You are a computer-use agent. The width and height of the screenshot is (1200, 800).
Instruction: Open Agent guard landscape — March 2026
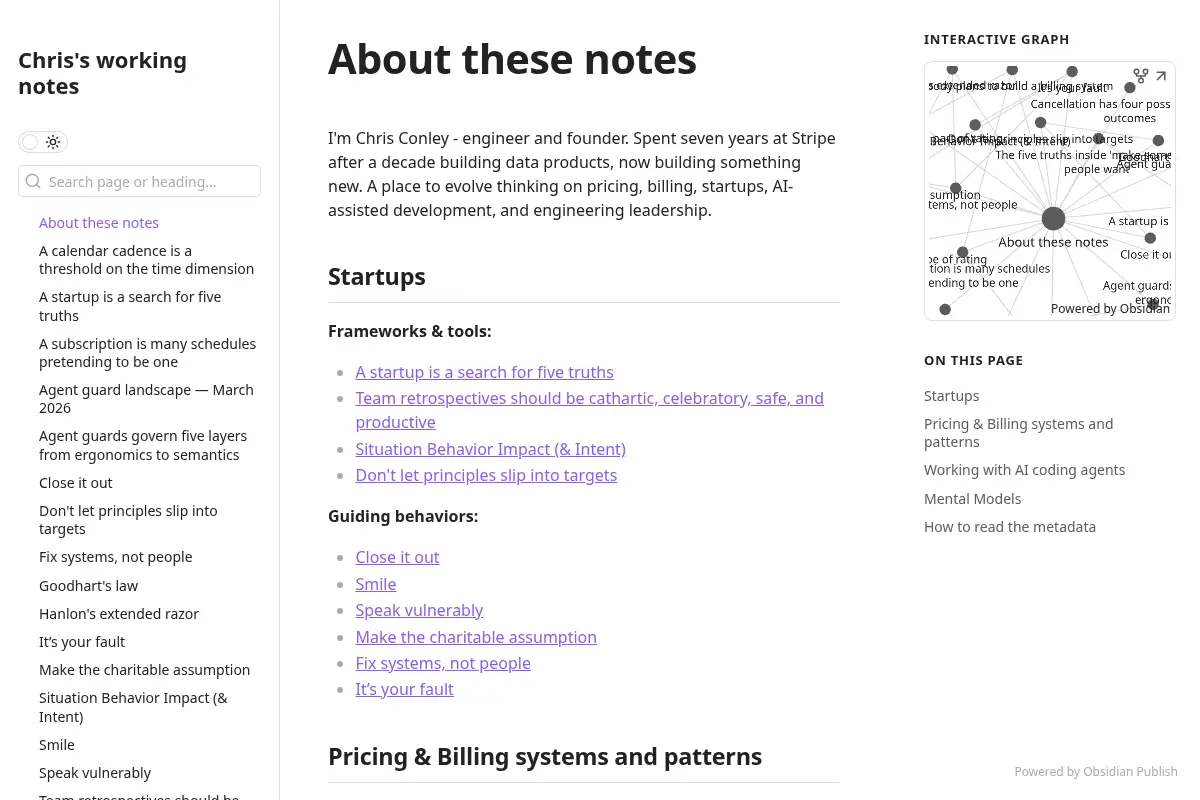pyautogui.click(x=146, y=399)
